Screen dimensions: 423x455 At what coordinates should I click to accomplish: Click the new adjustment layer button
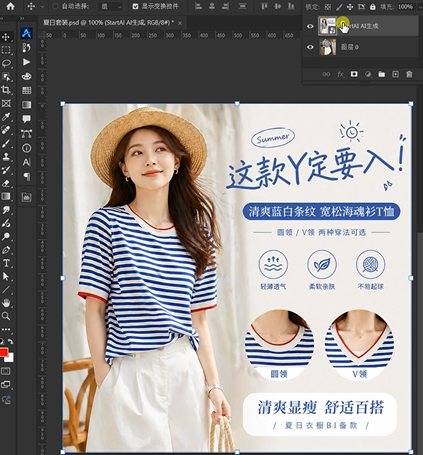click(368, 74)
